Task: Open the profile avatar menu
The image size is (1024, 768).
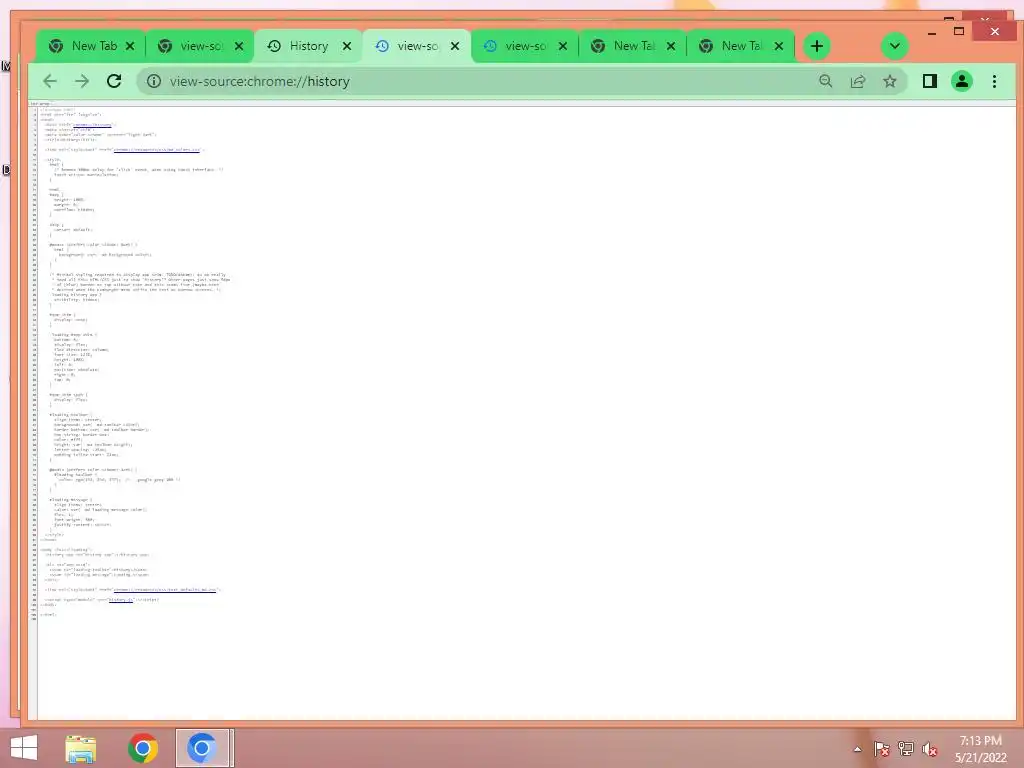Action: point(962,81)
